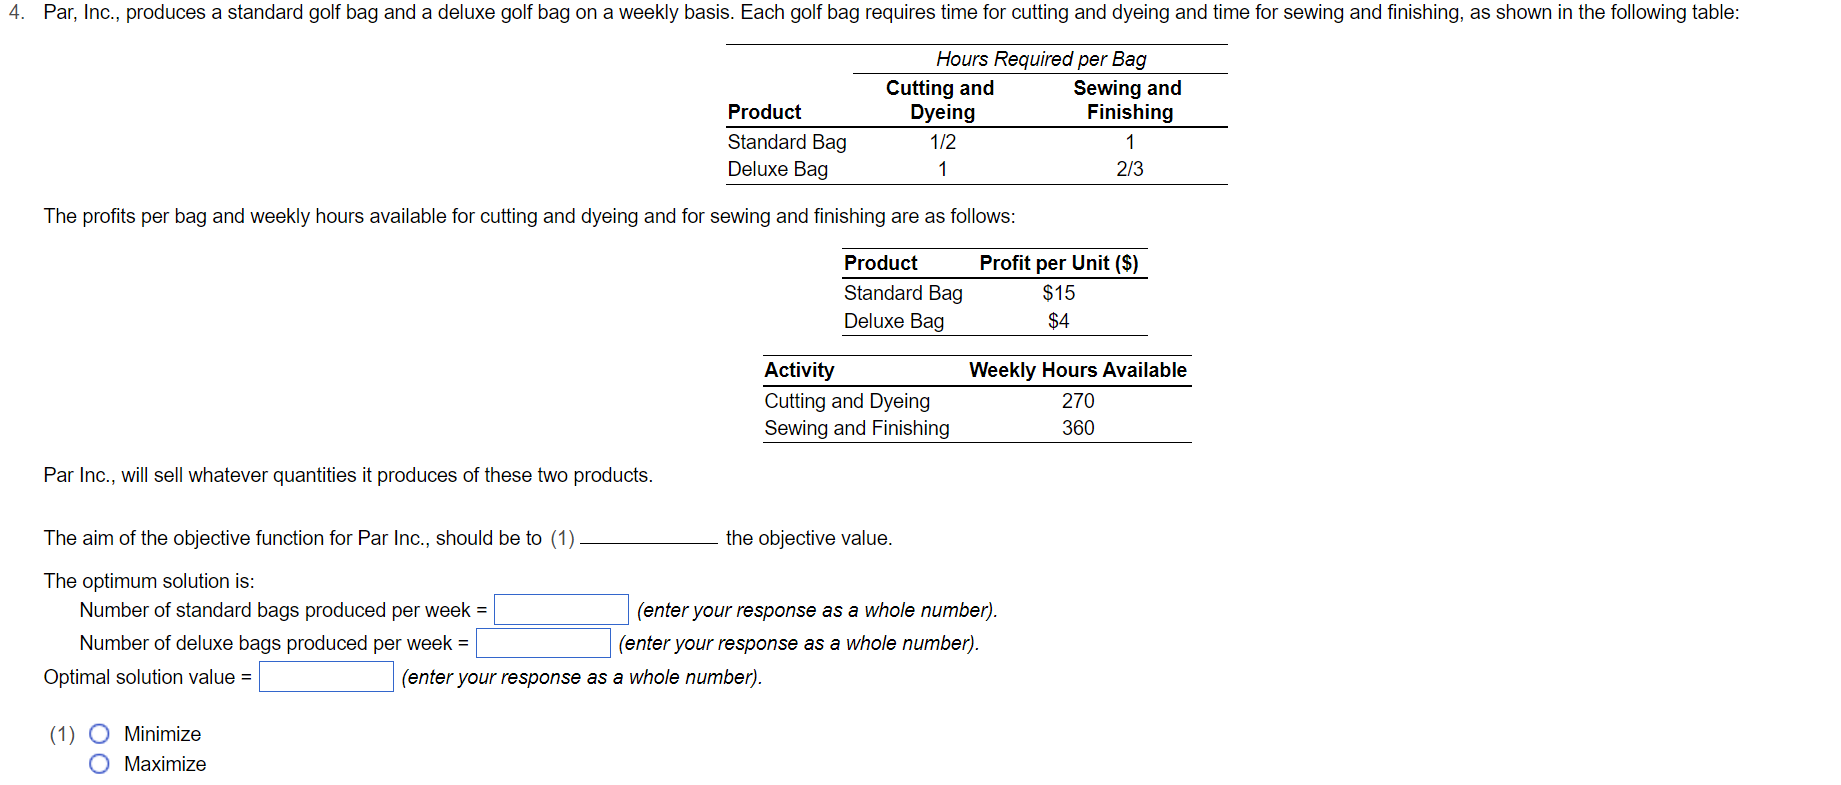
Task: Select the $4 profit value
Action: coord(1059,321)
